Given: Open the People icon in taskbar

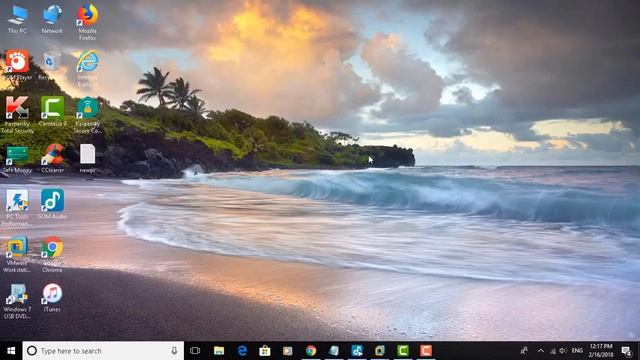Looking at the screenshot, I should (x=524, y=351).
